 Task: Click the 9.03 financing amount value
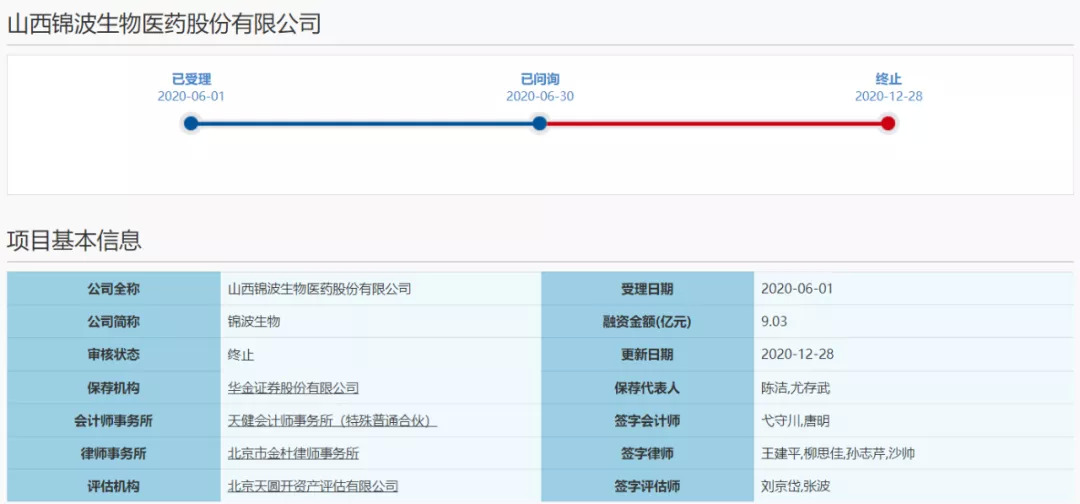(774, 322)
